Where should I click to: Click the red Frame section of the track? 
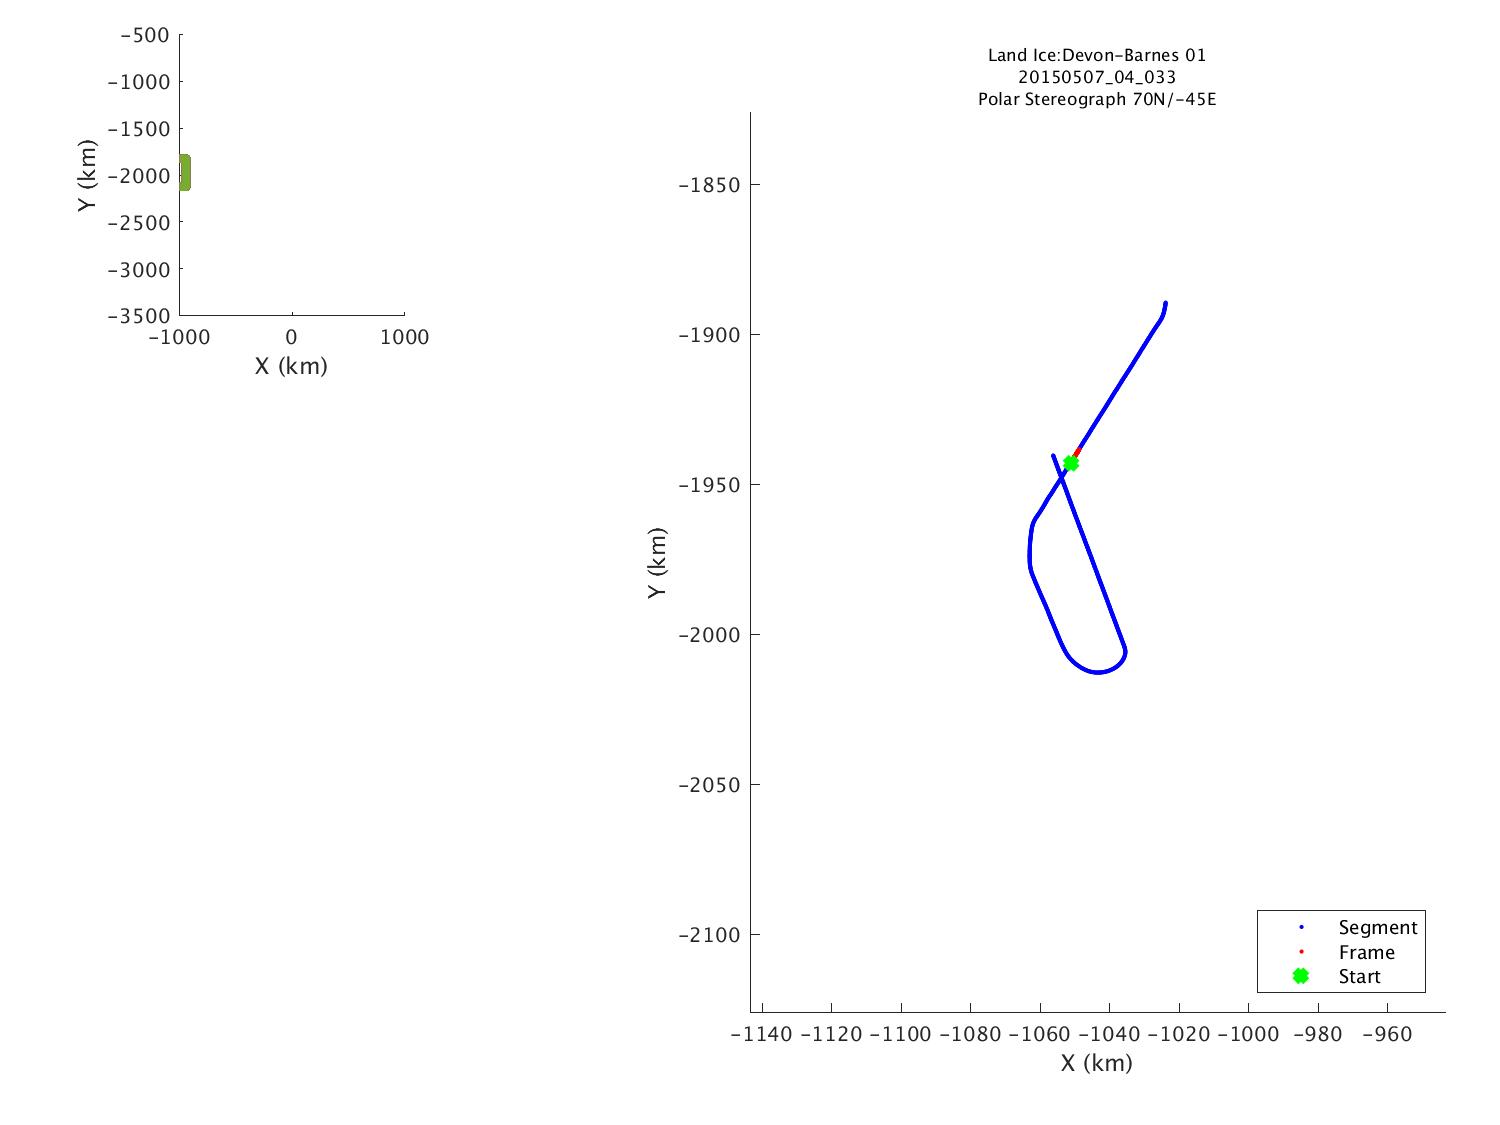[x=1077, y=453]
